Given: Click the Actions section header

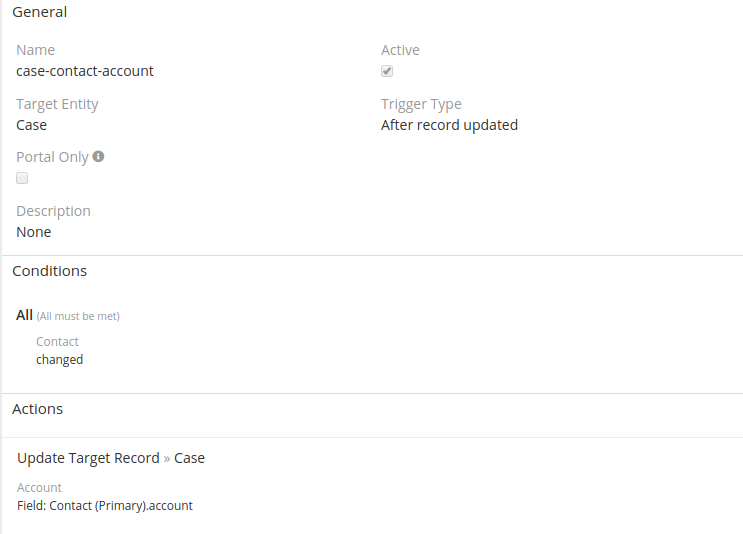Looking at the screenshot, I should coord(38,409).
